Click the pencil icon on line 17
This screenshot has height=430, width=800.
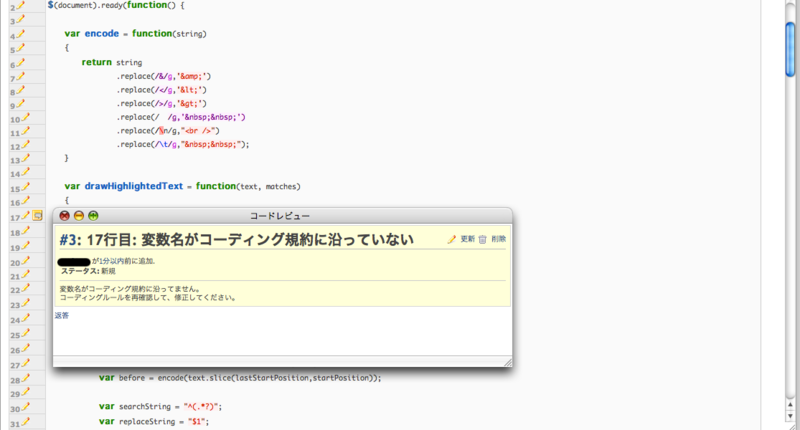pyautogui.click(x=25, y=216)
